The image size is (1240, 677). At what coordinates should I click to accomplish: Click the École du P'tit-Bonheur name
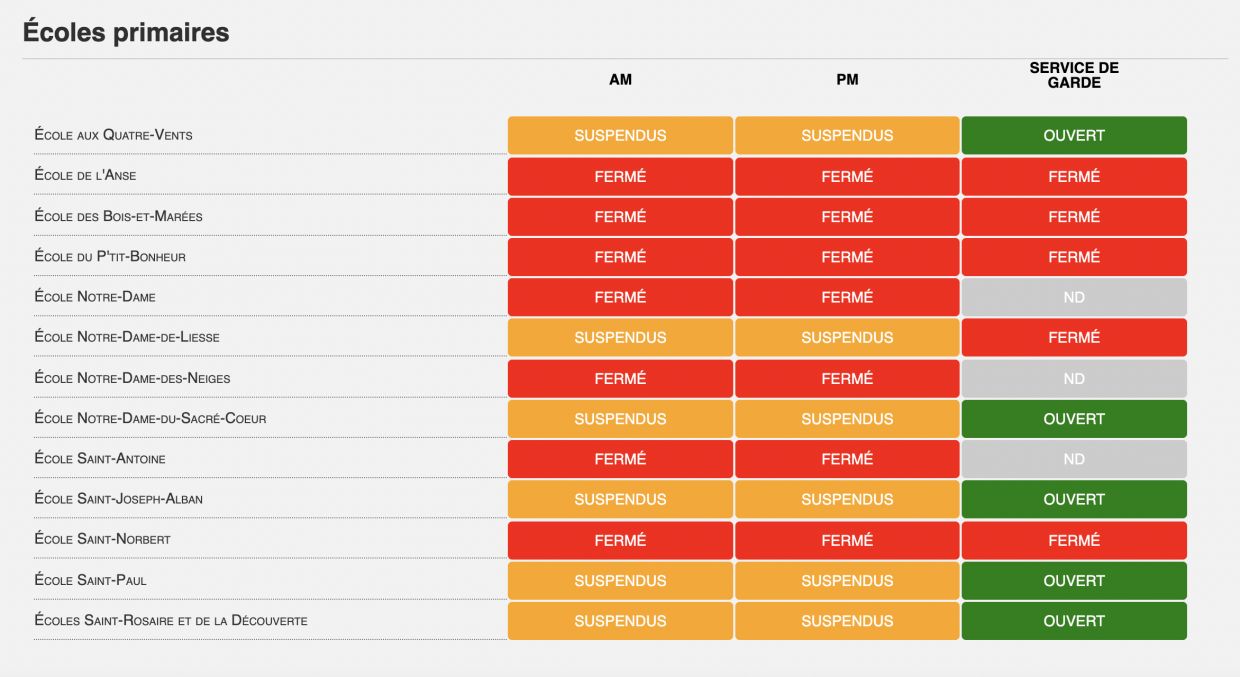coord(110,257)
